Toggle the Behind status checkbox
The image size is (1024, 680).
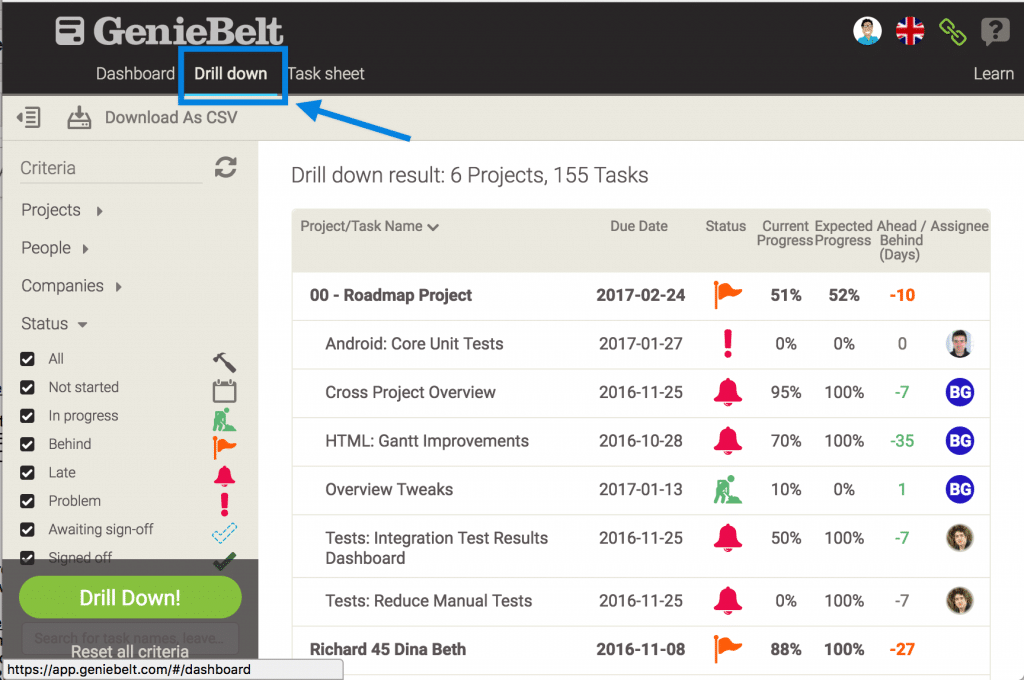click(27, 444)
